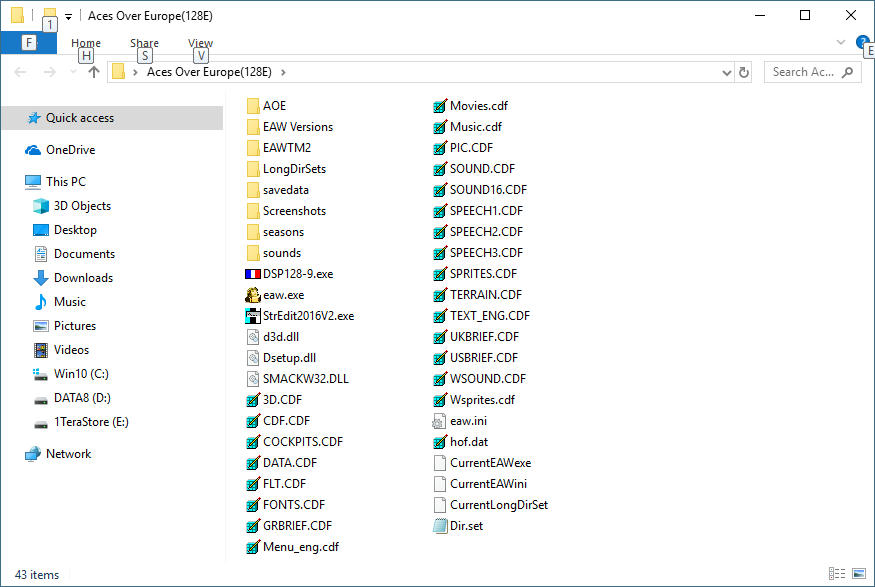Image resolution: width=875 pixels, height=587 pixels.
Task: Open the AOE folder icon
Action: pos(253,106)
